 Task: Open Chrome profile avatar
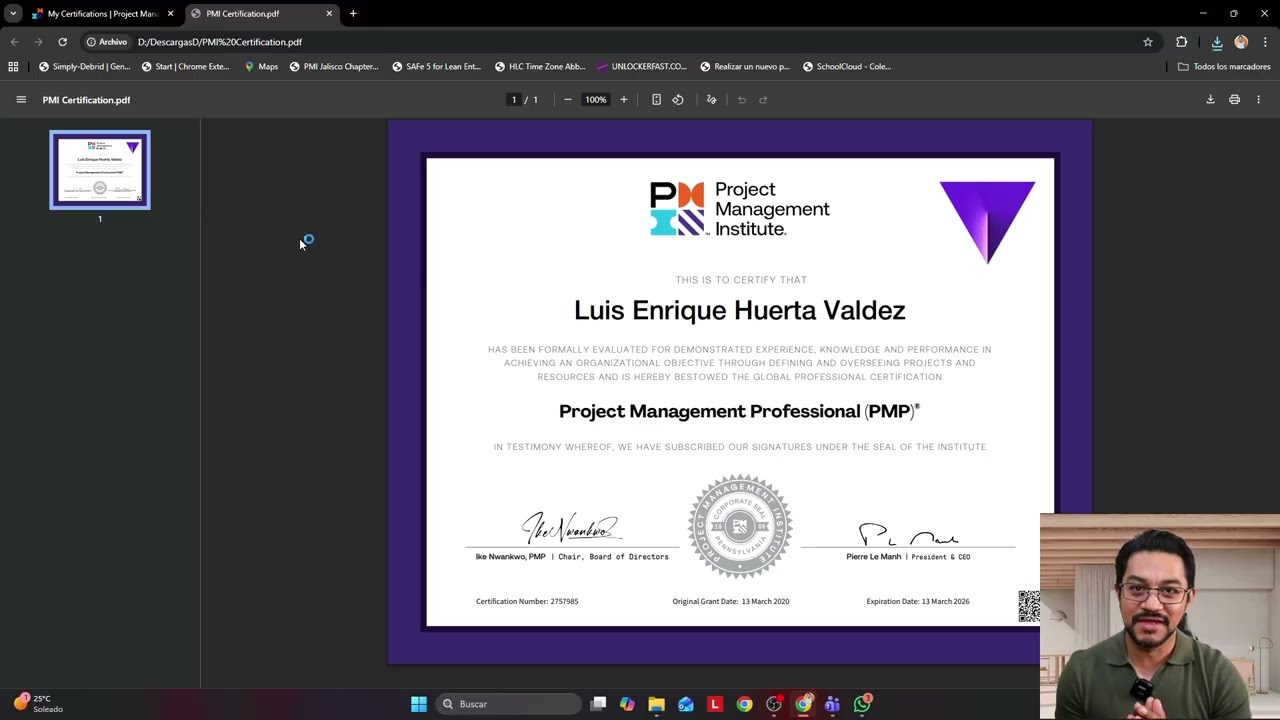point(1241,42)
